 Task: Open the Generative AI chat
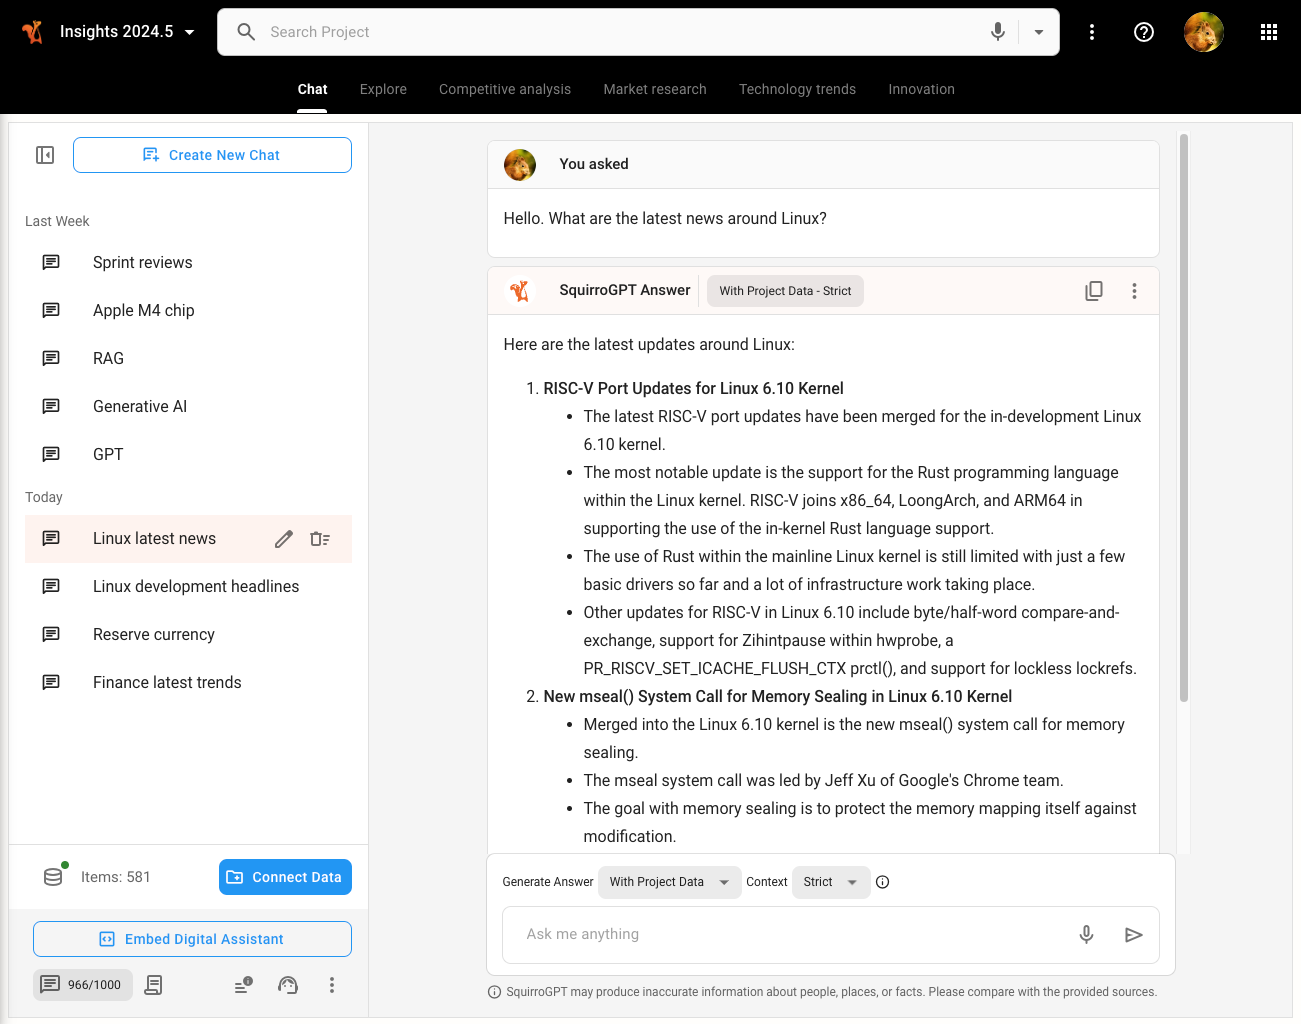188,406
